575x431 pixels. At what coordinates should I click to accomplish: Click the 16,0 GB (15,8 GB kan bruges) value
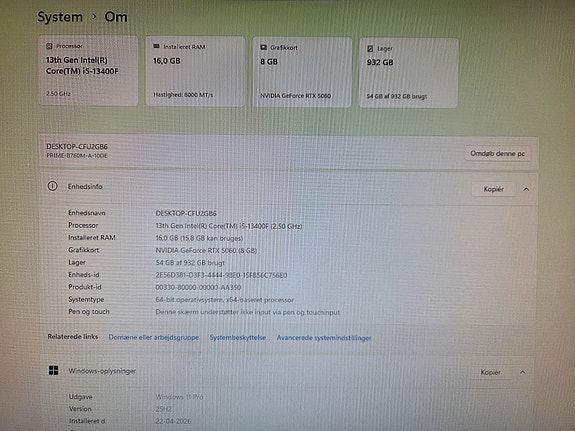199,238
